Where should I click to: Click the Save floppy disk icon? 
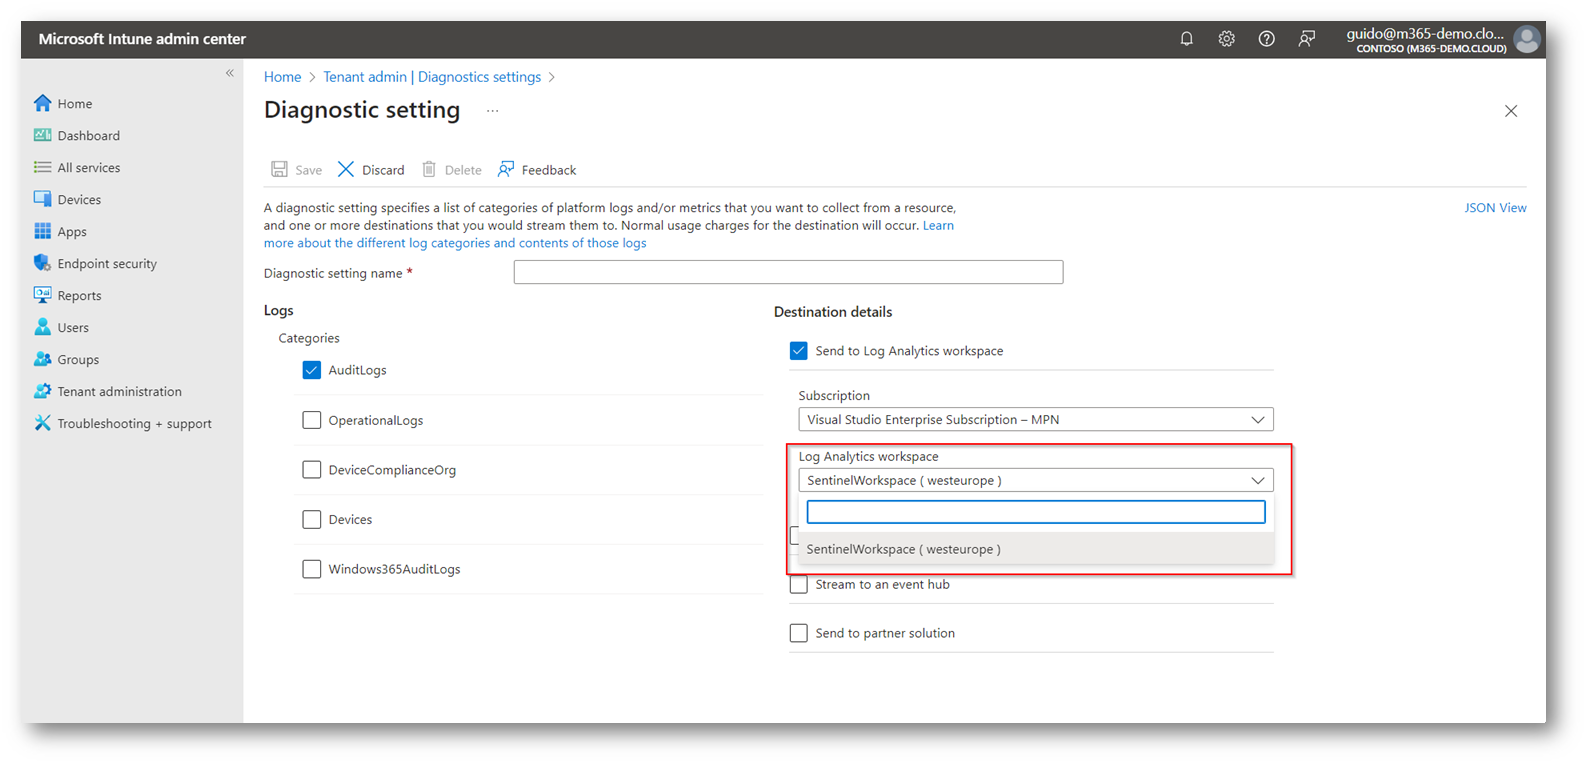pyautogui.click(x=279, y=169)
